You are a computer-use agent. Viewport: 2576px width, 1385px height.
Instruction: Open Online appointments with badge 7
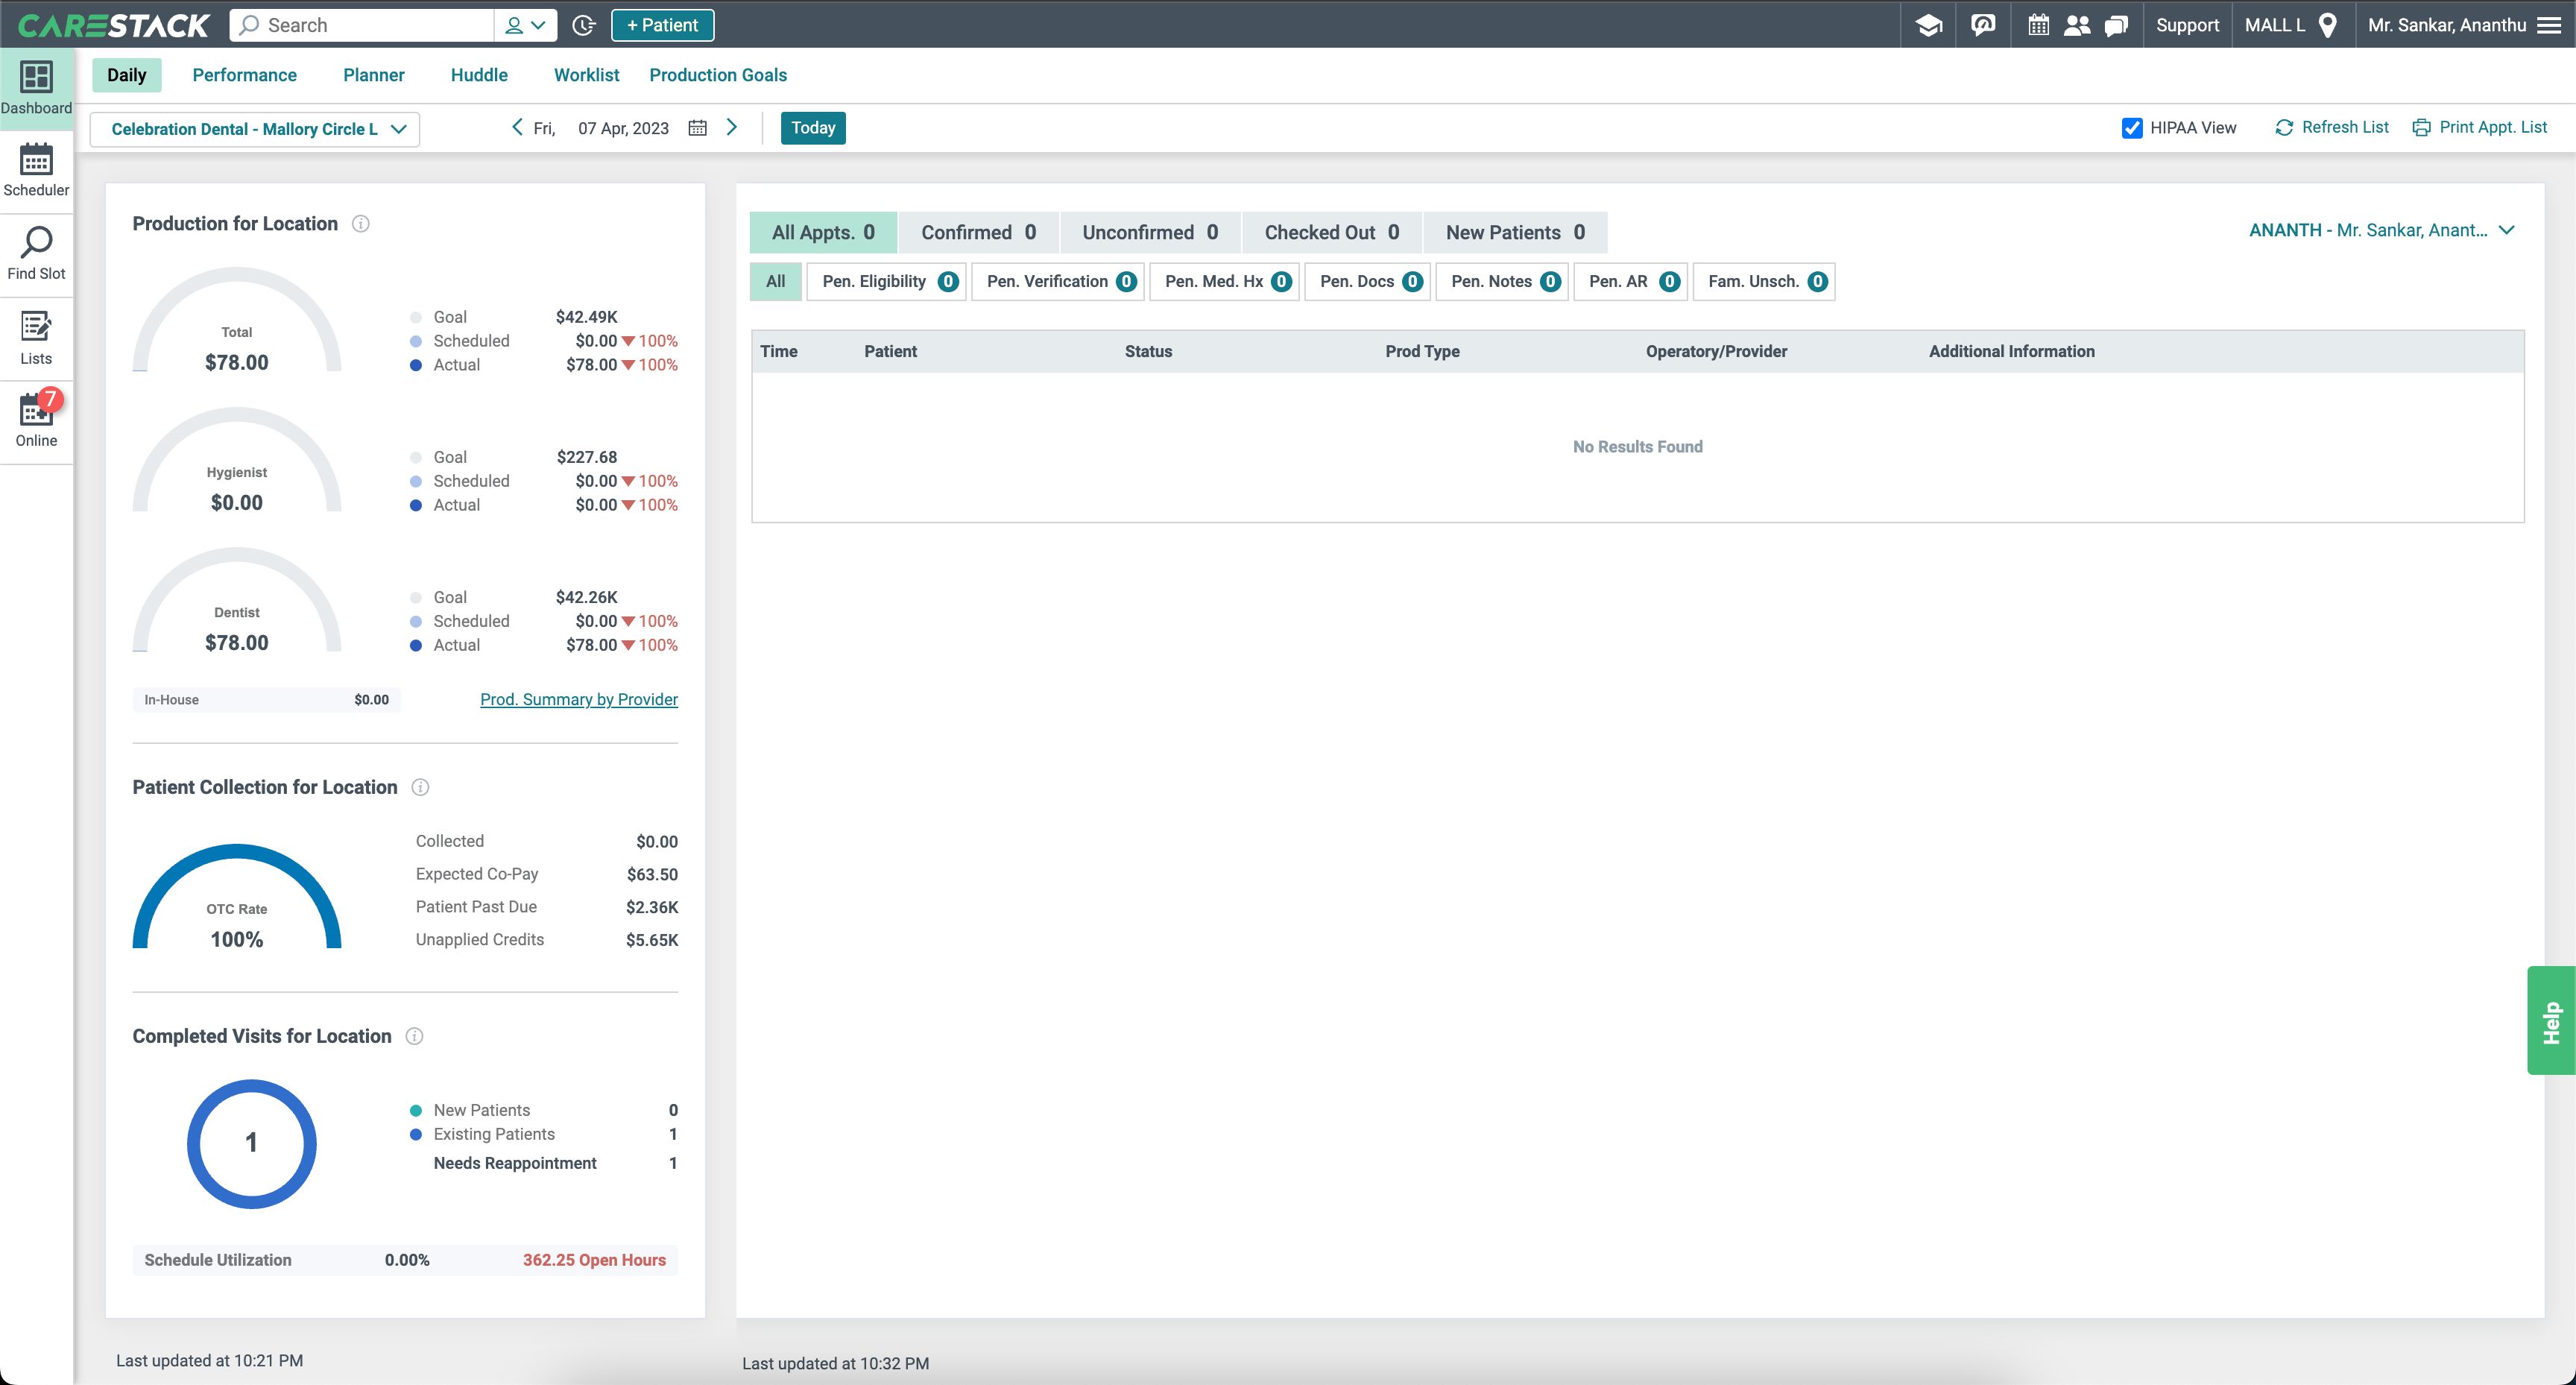tap(36, 421)
